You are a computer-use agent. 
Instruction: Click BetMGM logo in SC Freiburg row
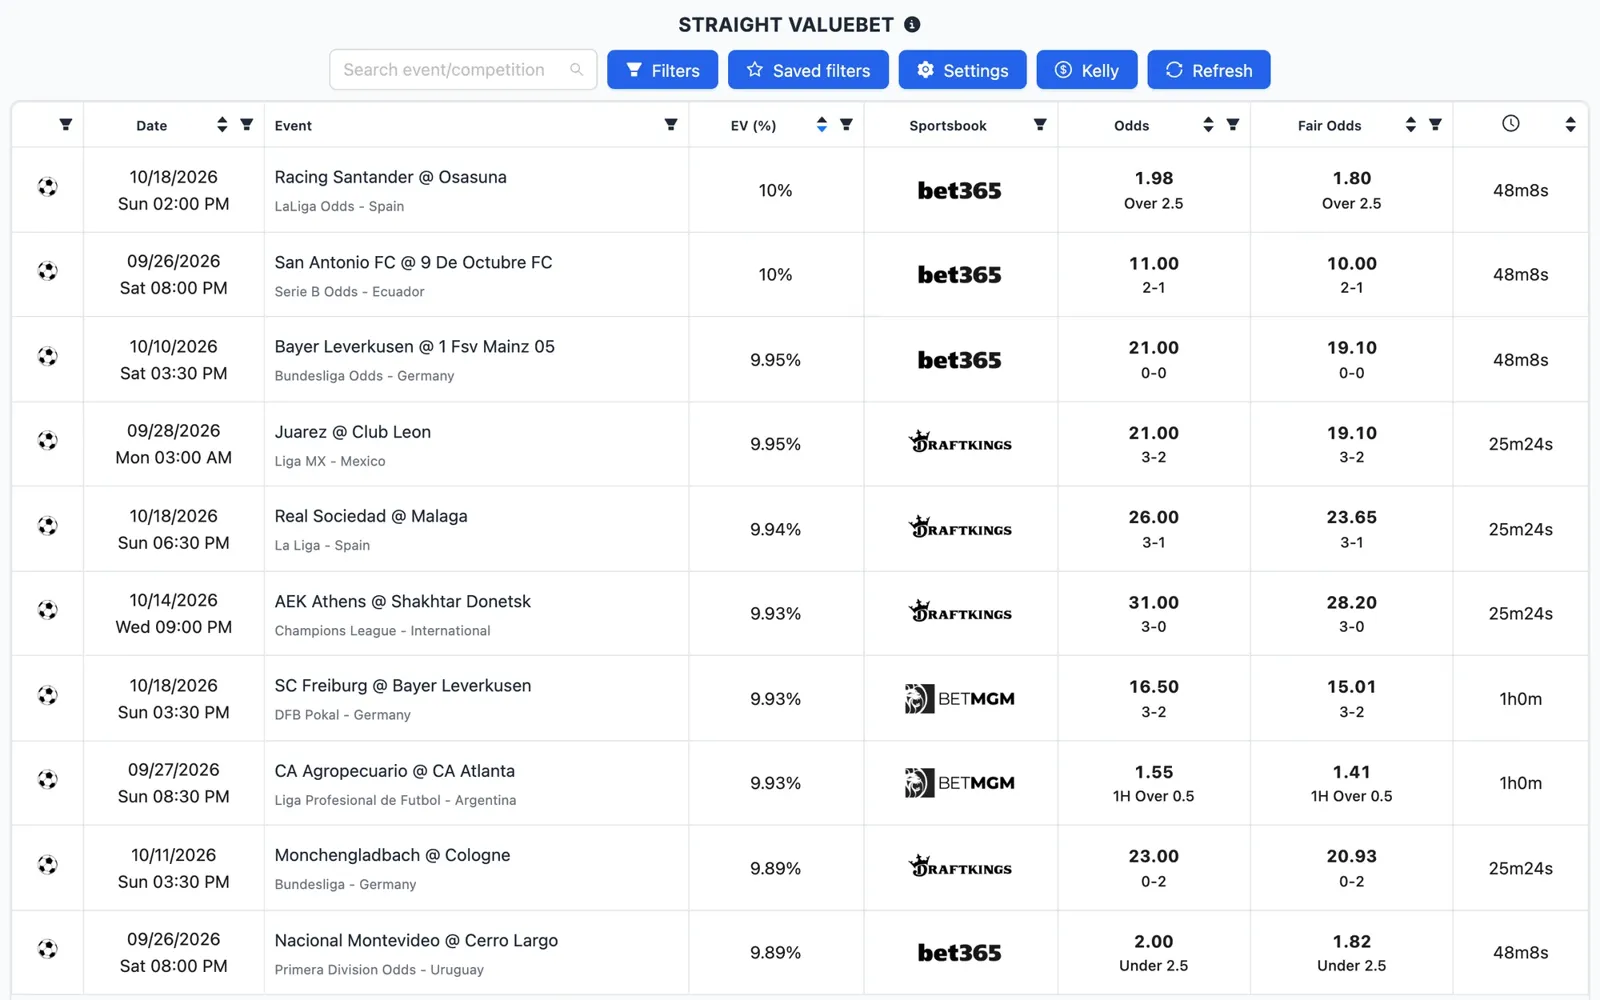[960, 699]
